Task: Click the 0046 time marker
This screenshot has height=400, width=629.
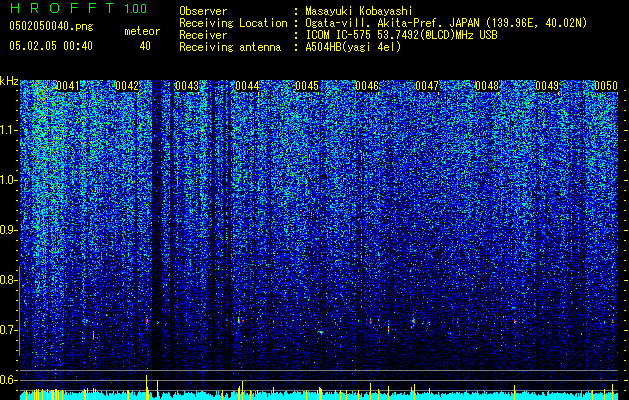Action: [367, 86]
